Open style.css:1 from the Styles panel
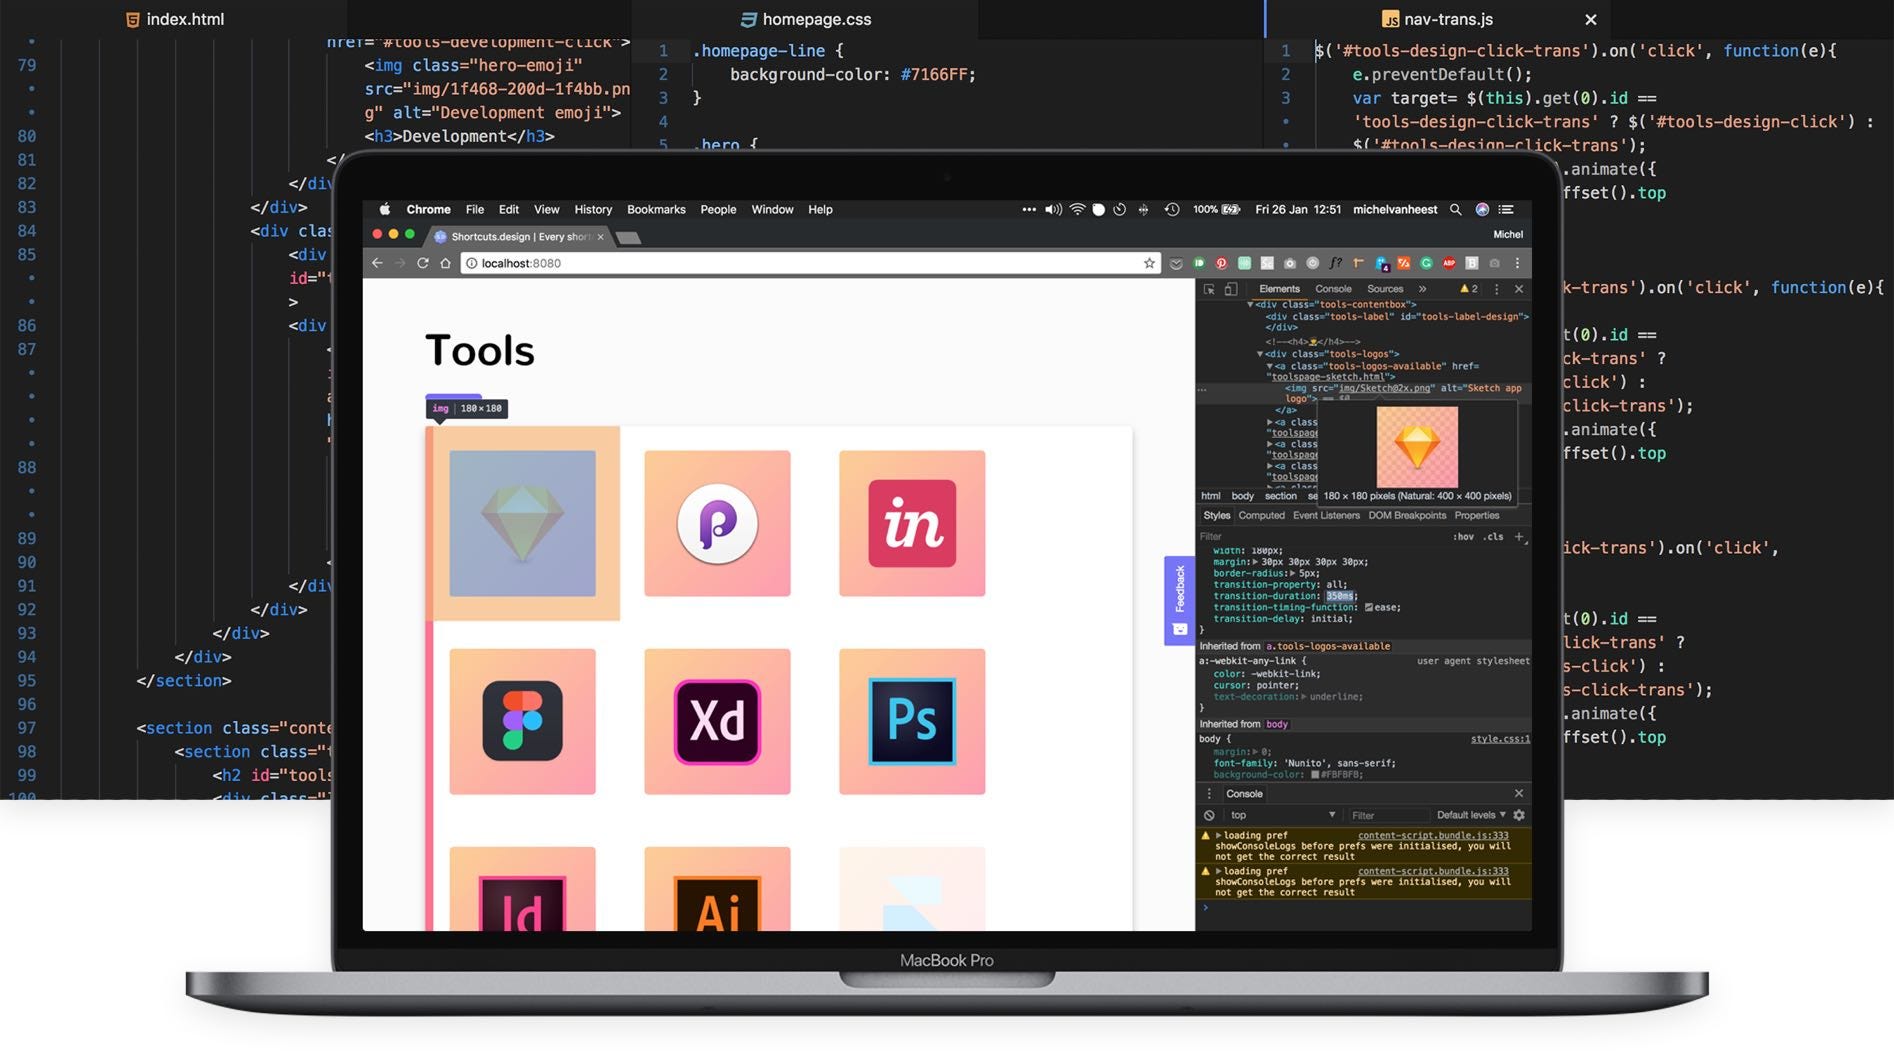The height and width of the screenshot is (1056, 1894). pos(1501,739)
